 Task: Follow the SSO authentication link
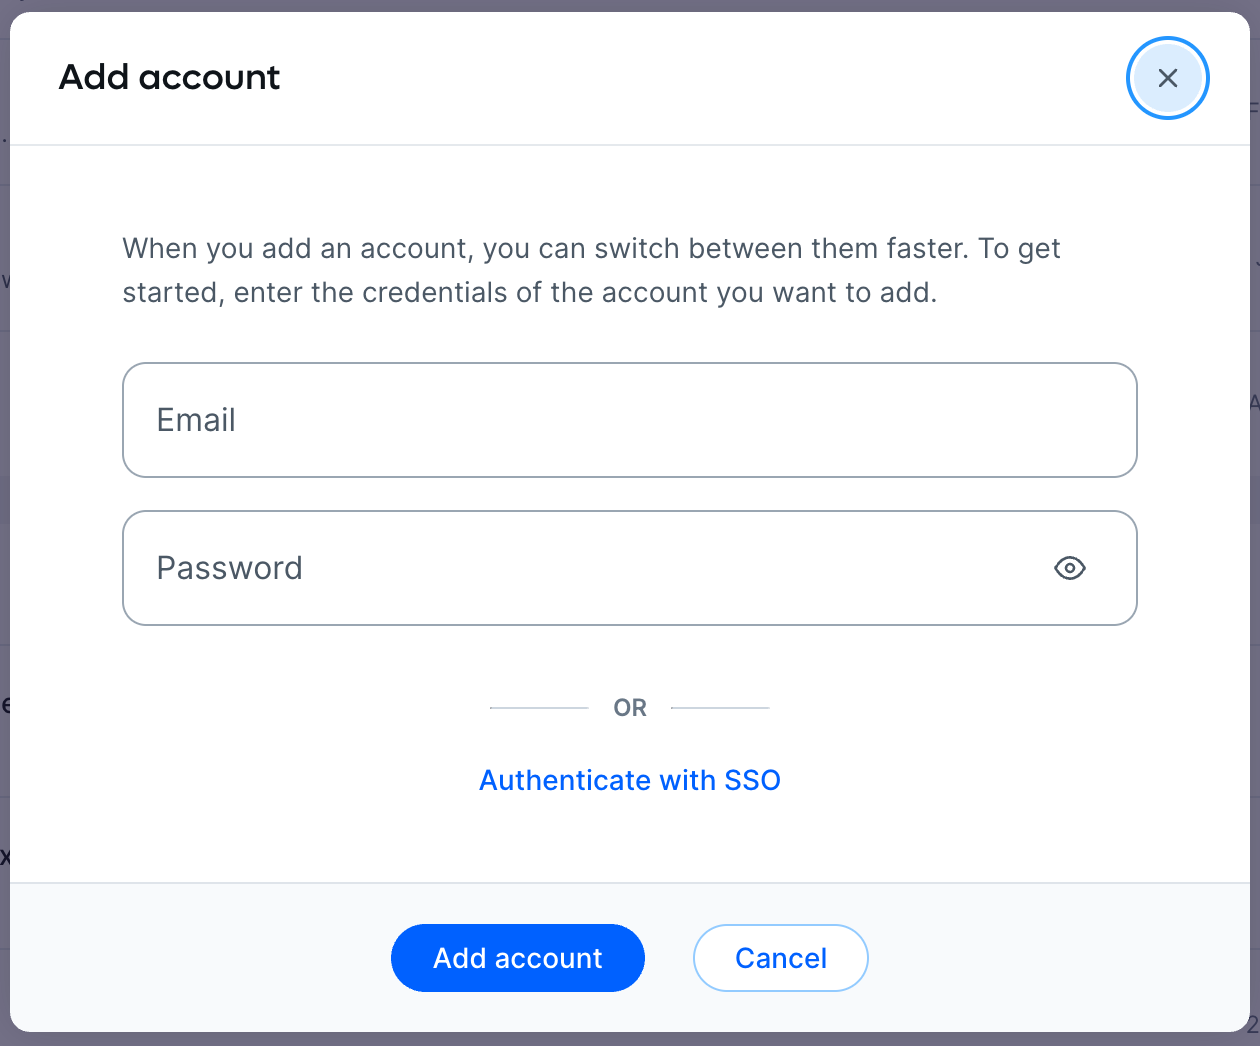coord(629,780)
